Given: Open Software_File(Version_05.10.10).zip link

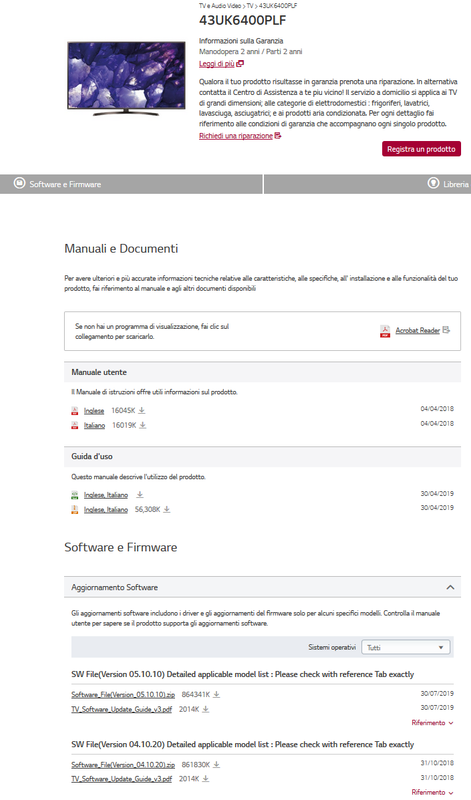Looking at the screenshot, I should tap(123, 695).
